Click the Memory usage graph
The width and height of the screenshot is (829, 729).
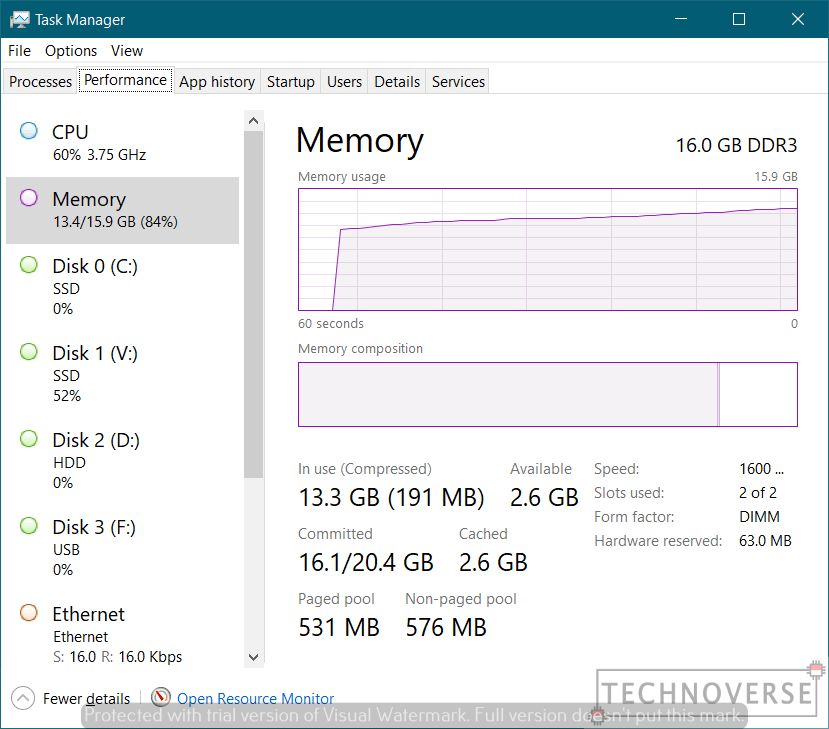click(x=547, y=249)
